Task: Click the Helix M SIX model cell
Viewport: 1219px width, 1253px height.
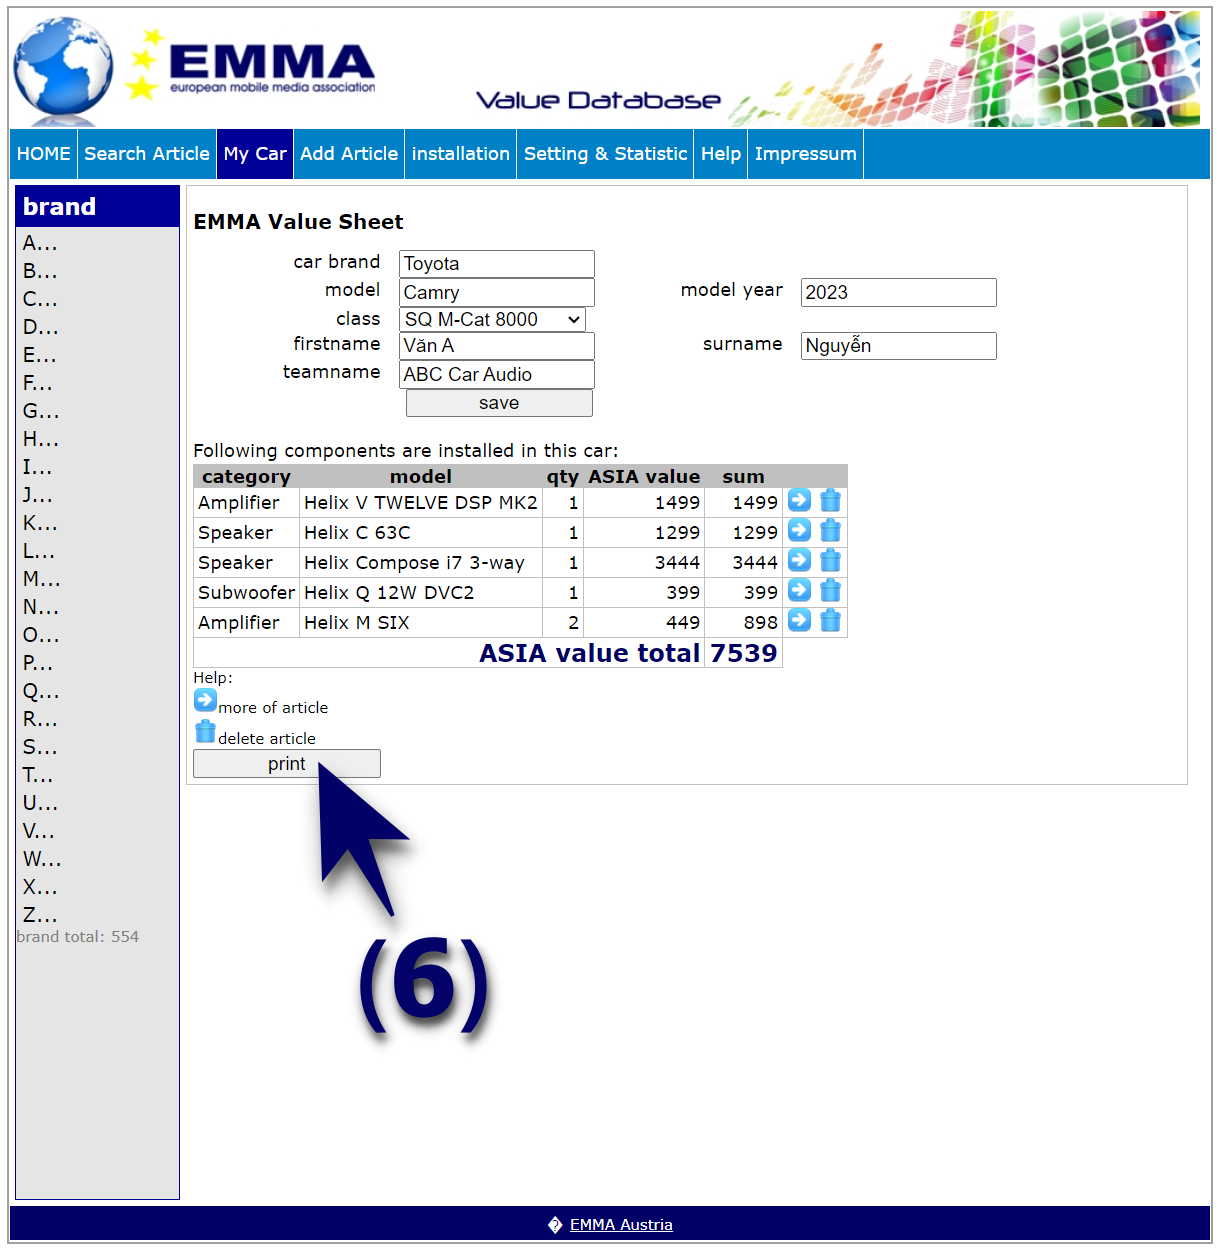Action: [421, 623]
